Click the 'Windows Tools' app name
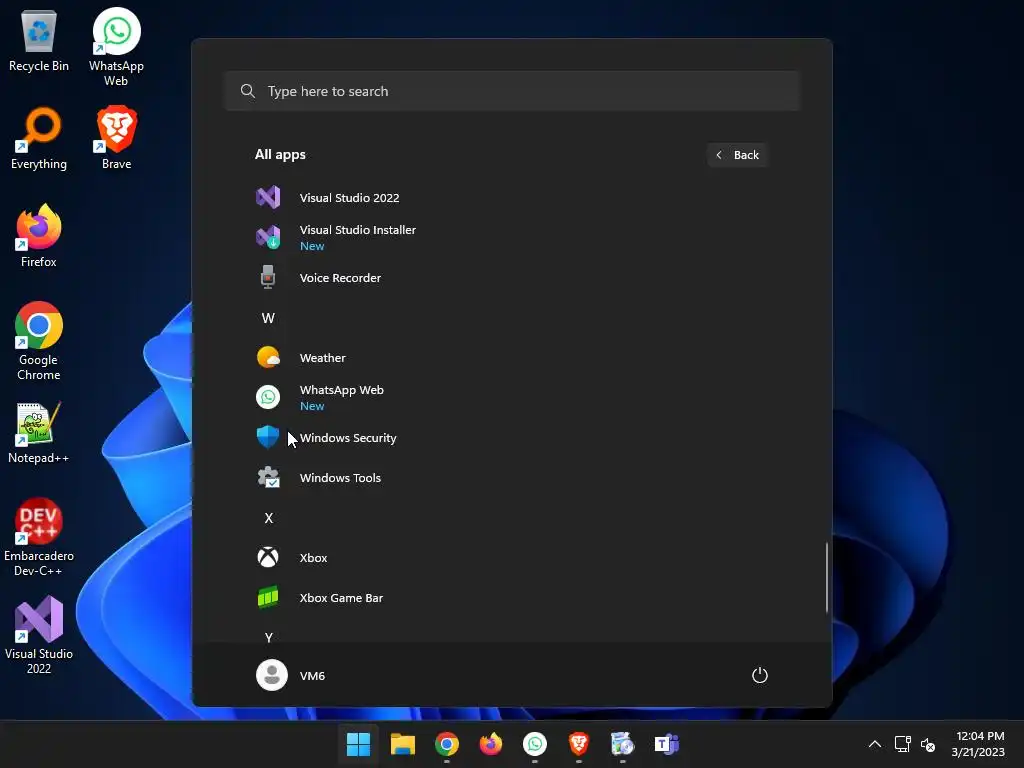 coord(340,477)
